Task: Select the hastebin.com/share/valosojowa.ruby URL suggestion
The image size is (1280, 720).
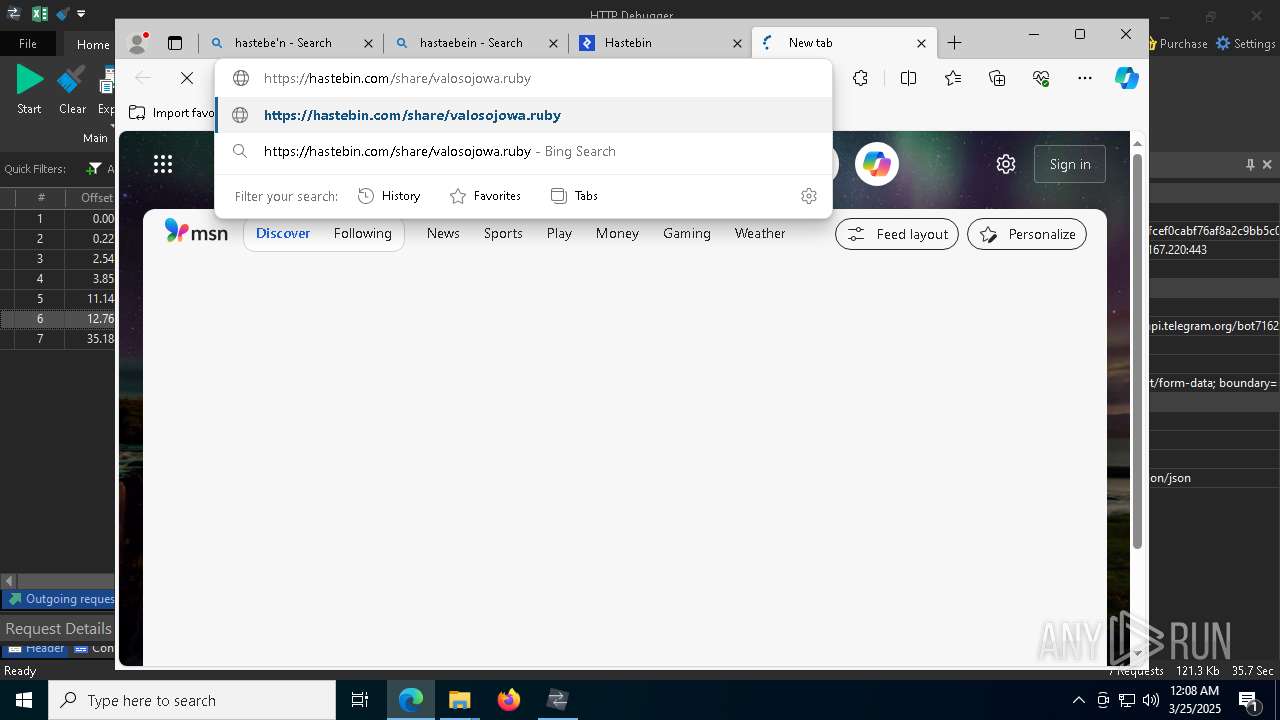Action: click(523, 115)
